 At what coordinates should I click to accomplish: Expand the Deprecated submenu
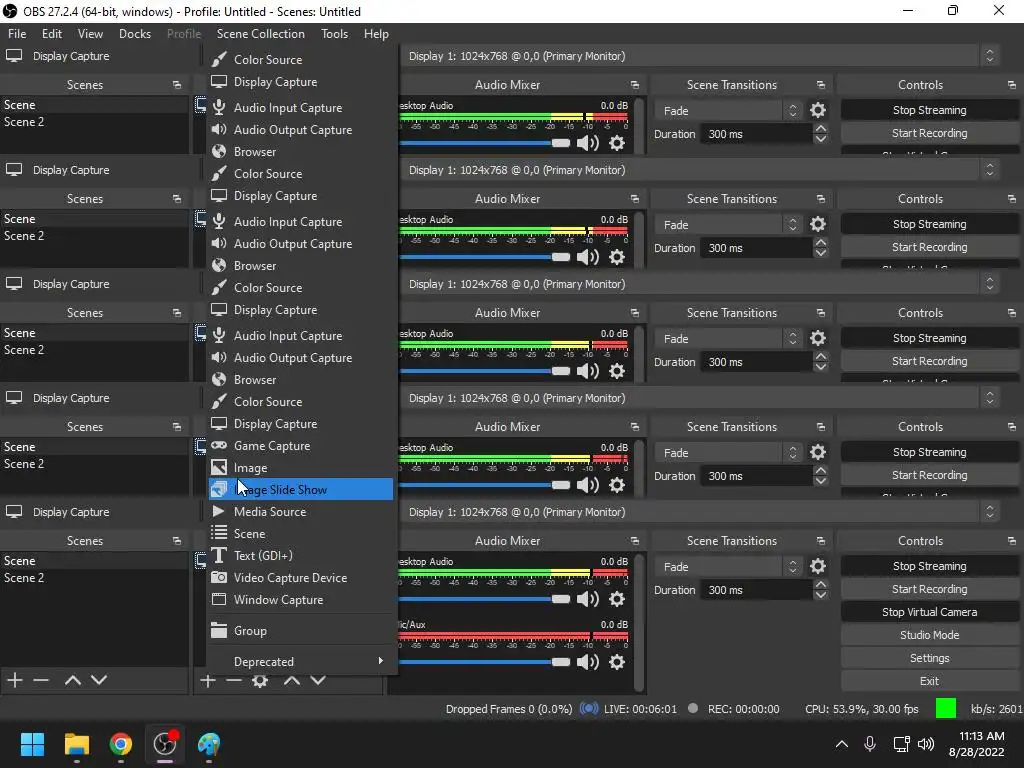(300, 662)
